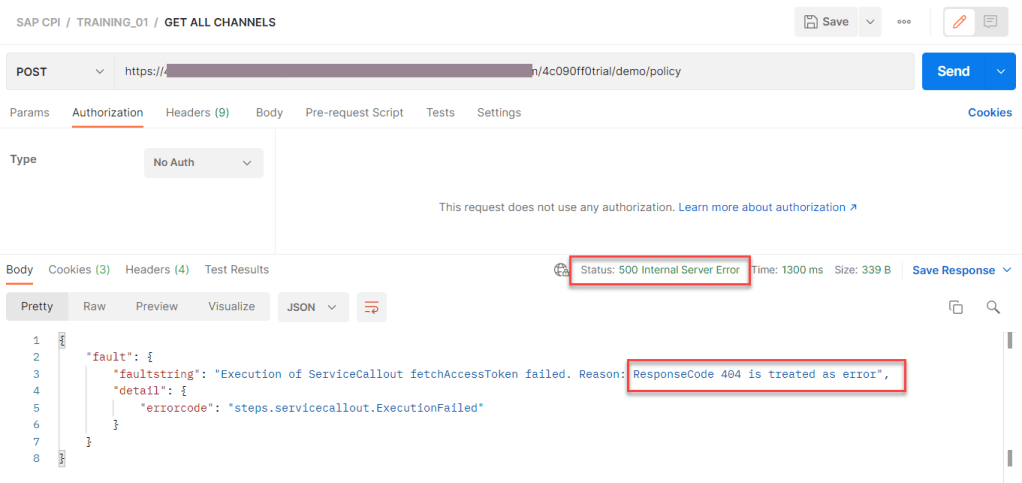Click the three-dot more options icon
Screen dimensions: 1022x483
point(904,22)
